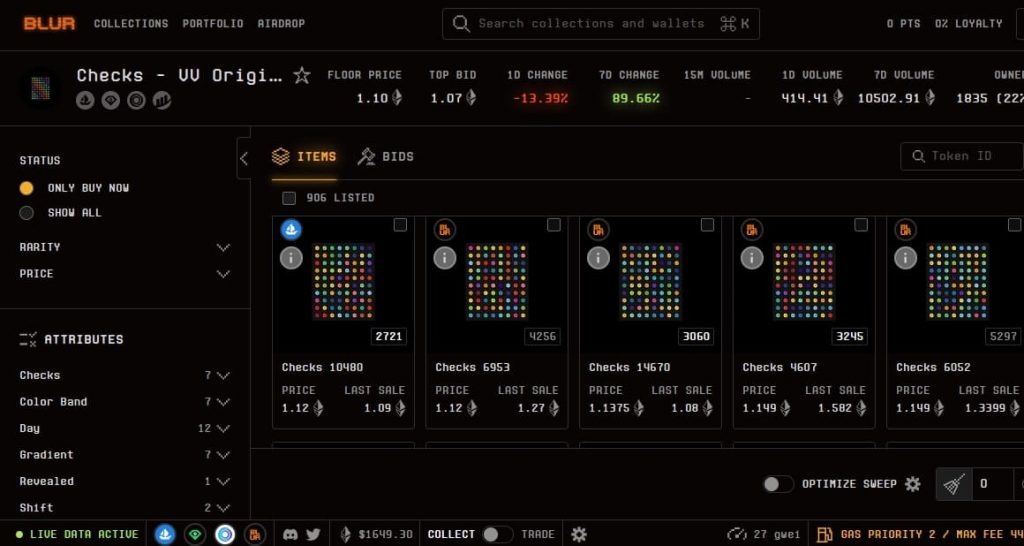Open info icon on Checks 6953

[445, 258]
